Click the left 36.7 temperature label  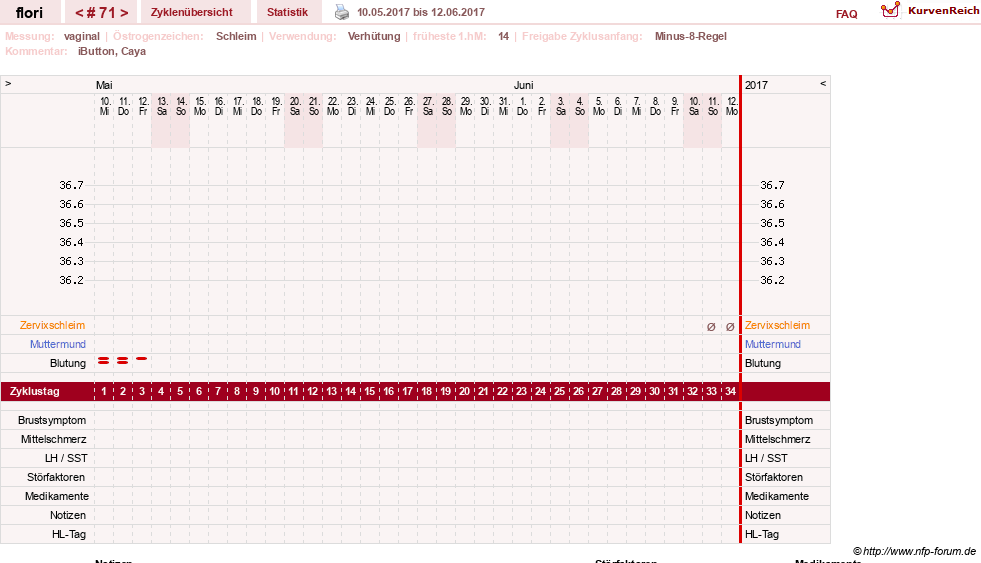pos(71,185)
